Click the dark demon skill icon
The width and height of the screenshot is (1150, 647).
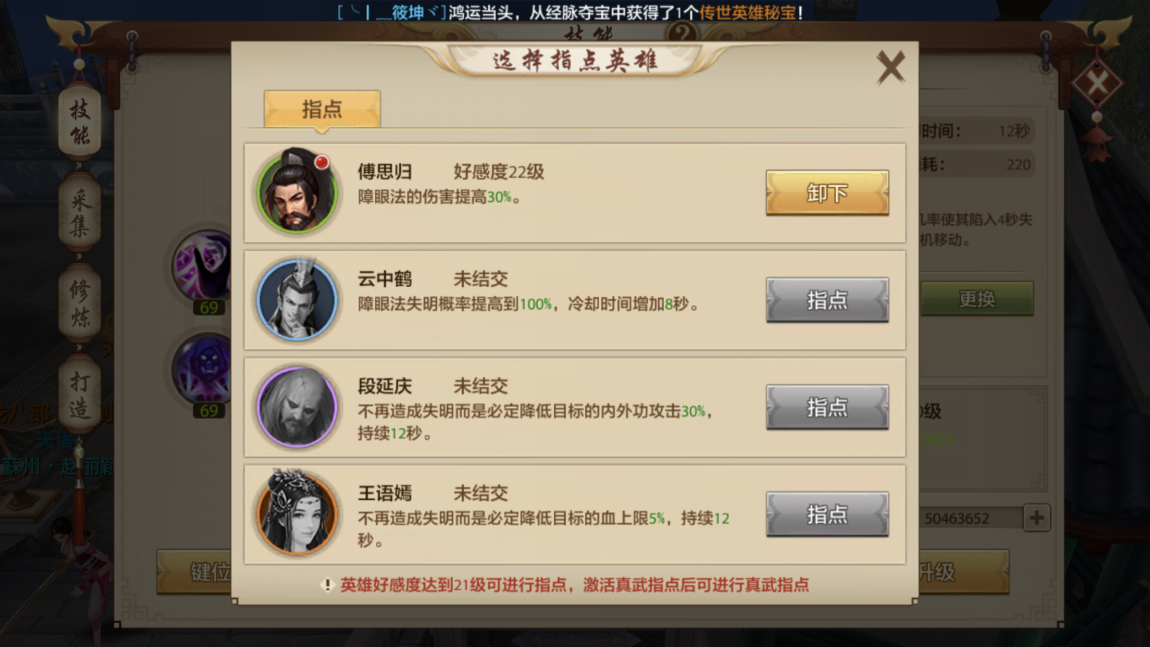click(203, 369)
